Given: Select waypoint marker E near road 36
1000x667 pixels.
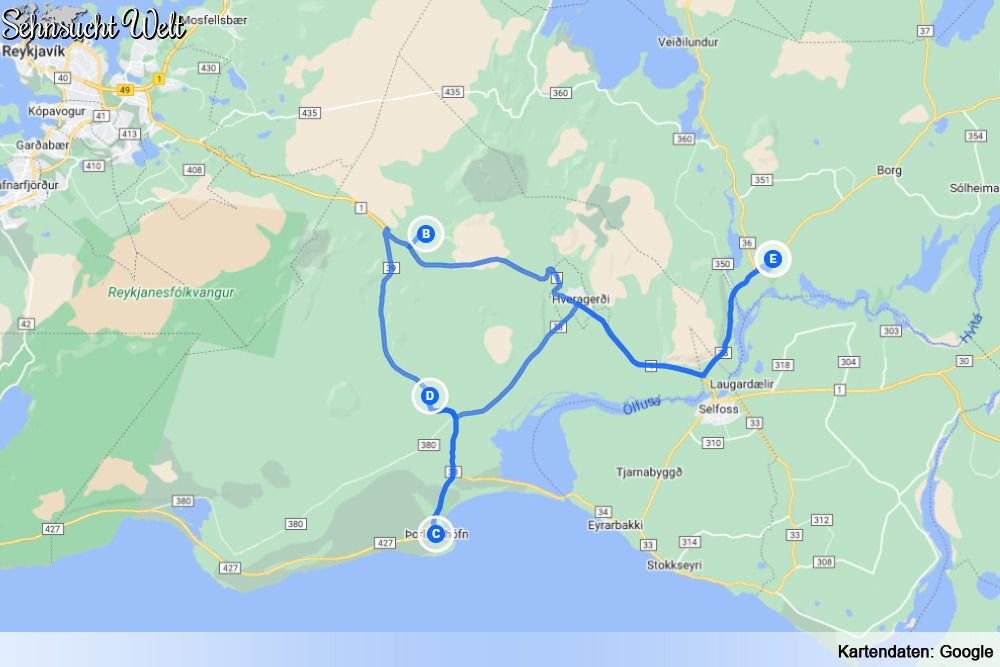Looking at the screenshot, I should click(x=772, y=259).
